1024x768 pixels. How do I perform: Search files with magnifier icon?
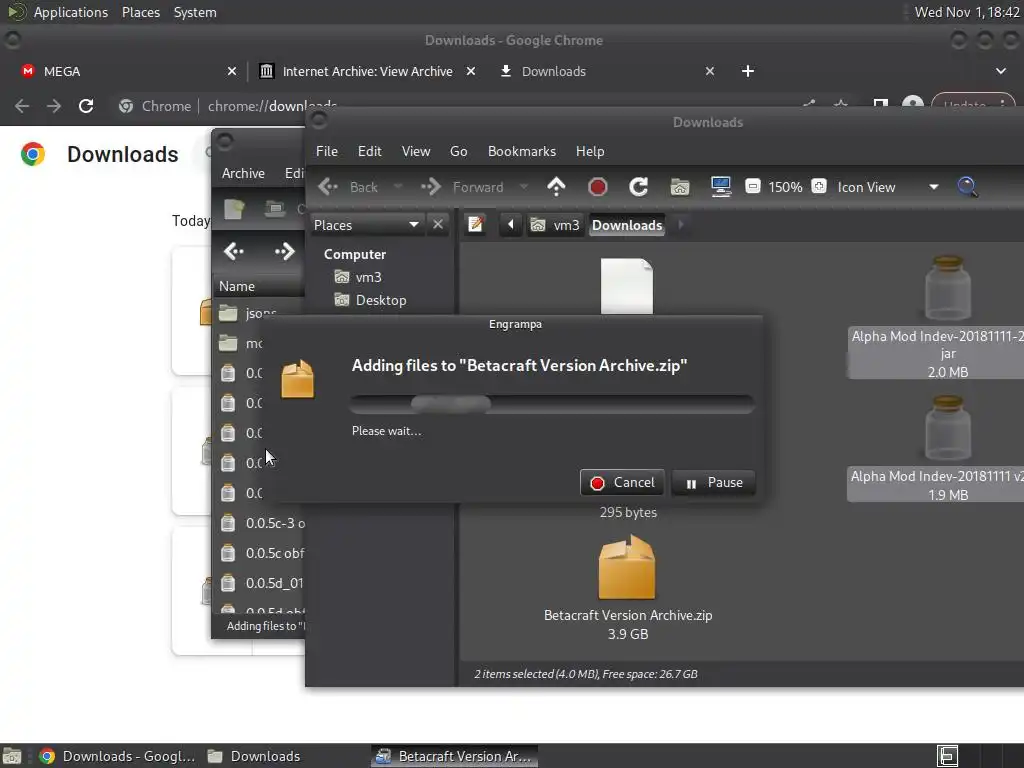967,187
